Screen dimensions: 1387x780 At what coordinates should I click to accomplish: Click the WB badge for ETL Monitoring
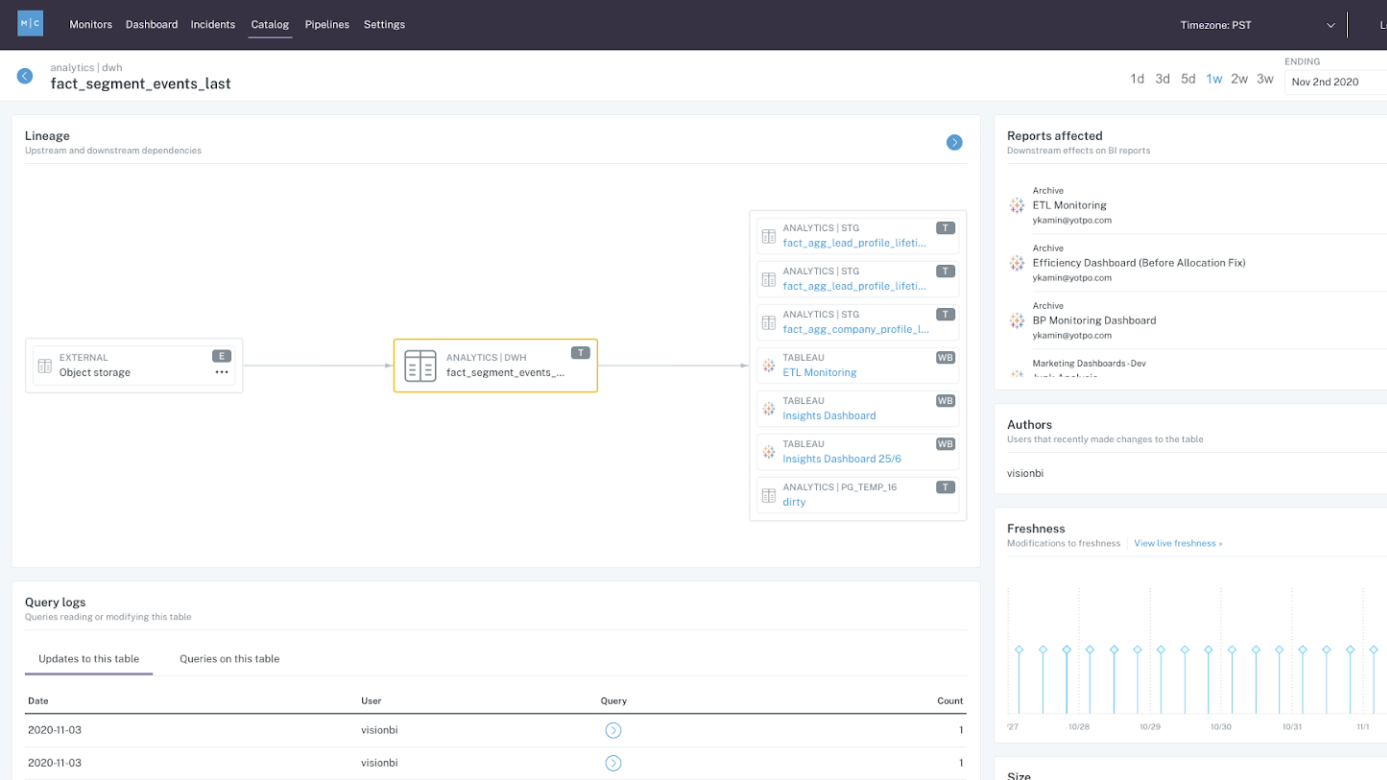point(945,358)
